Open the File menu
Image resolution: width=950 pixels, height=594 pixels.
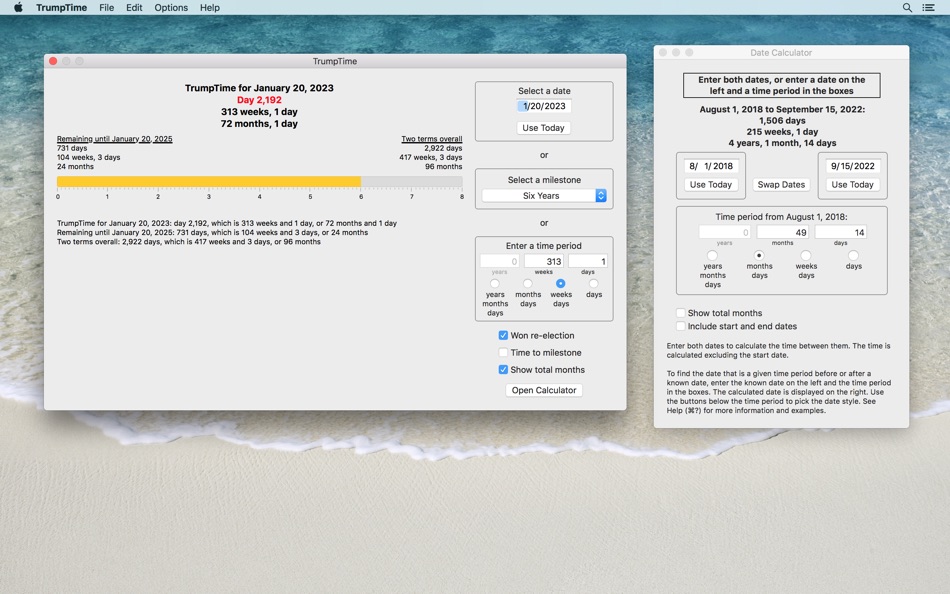[107, 7]
